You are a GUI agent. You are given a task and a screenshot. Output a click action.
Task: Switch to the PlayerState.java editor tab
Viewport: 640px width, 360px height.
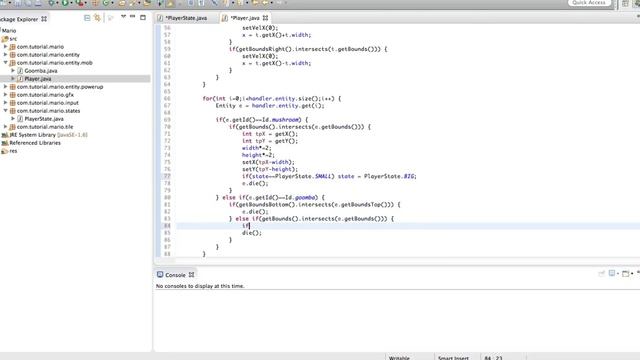coord(182,18)
